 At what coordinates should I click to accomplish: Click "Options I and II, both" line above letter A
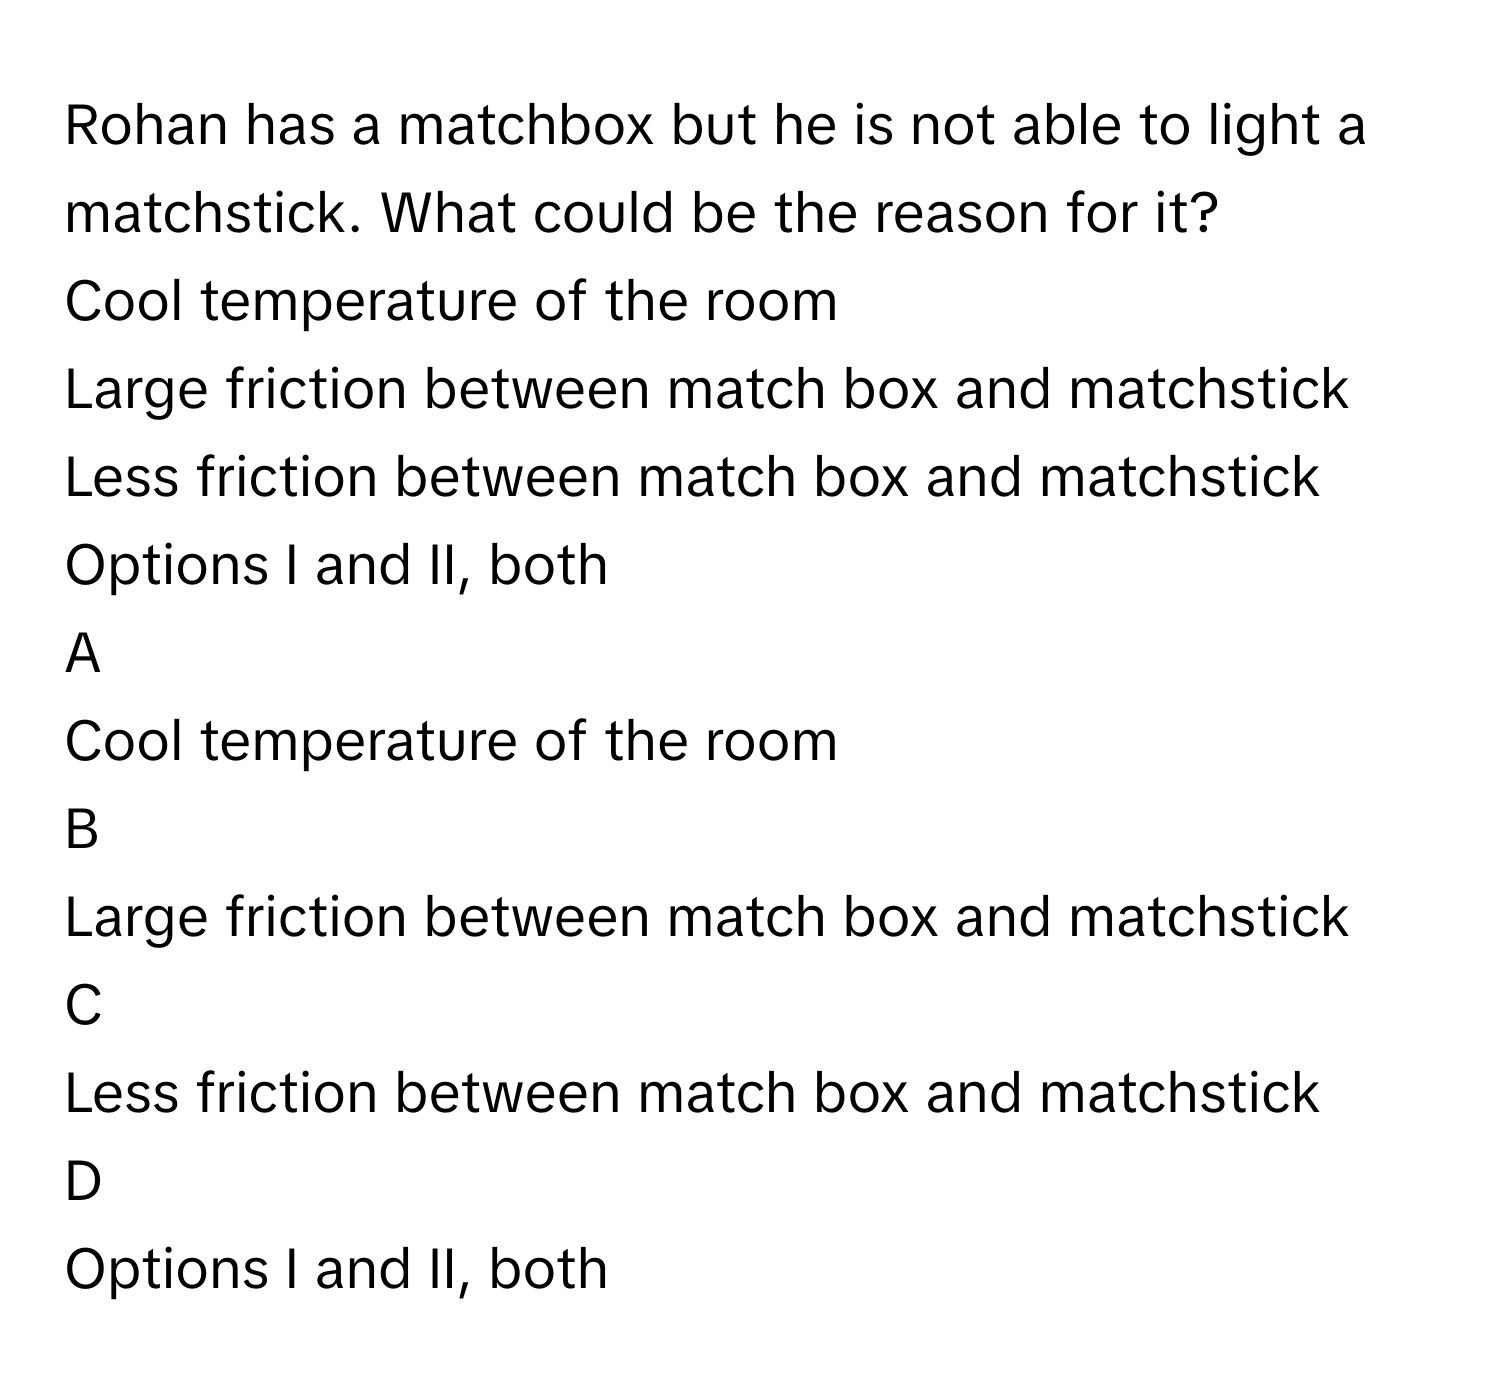point(336,566)
